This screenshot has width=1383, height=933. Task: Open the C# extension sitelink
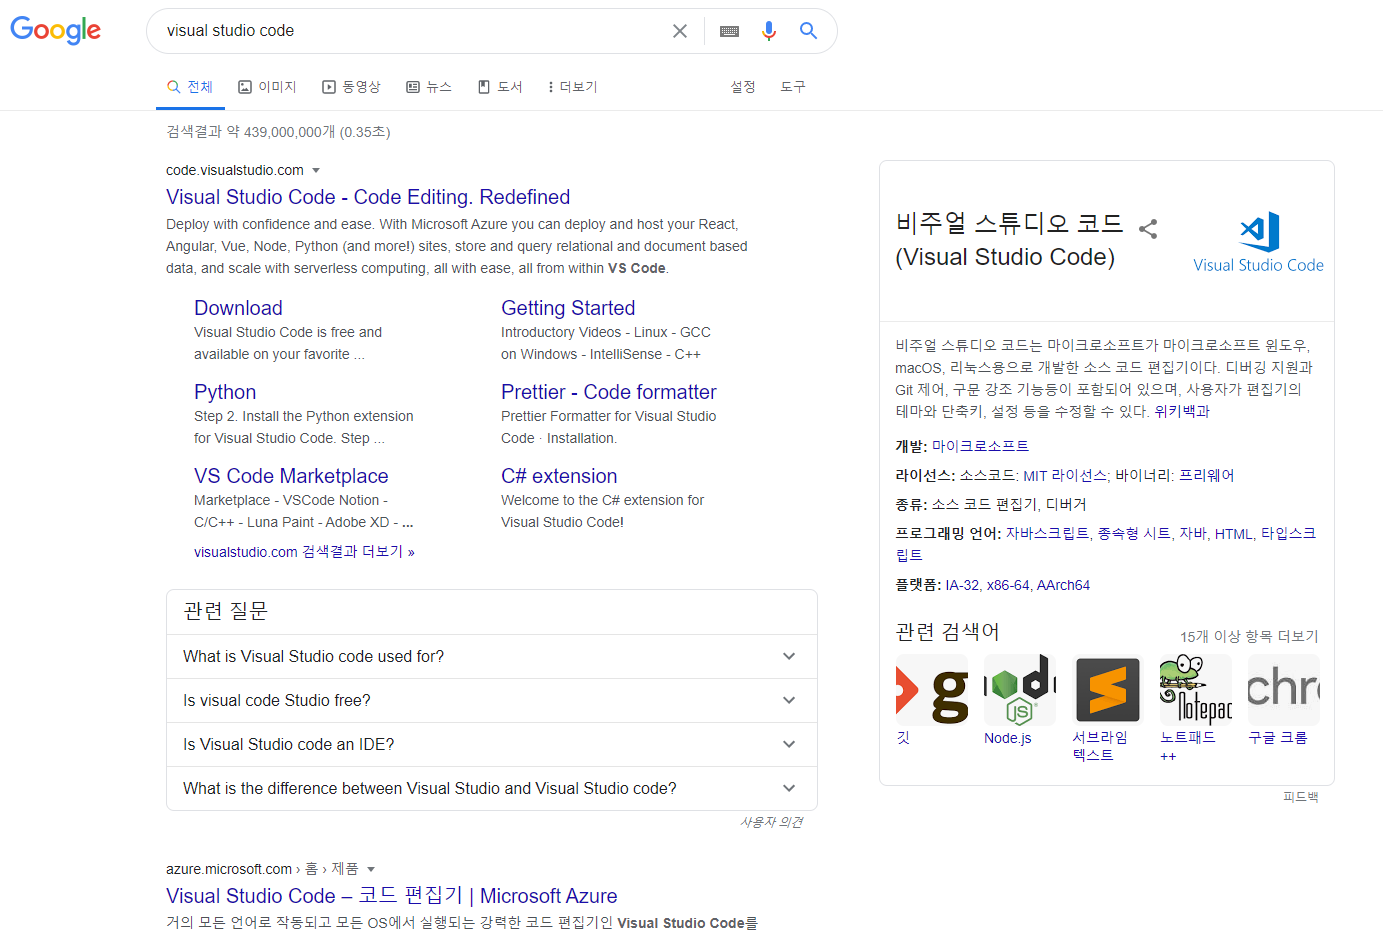[x=559, y=476]
